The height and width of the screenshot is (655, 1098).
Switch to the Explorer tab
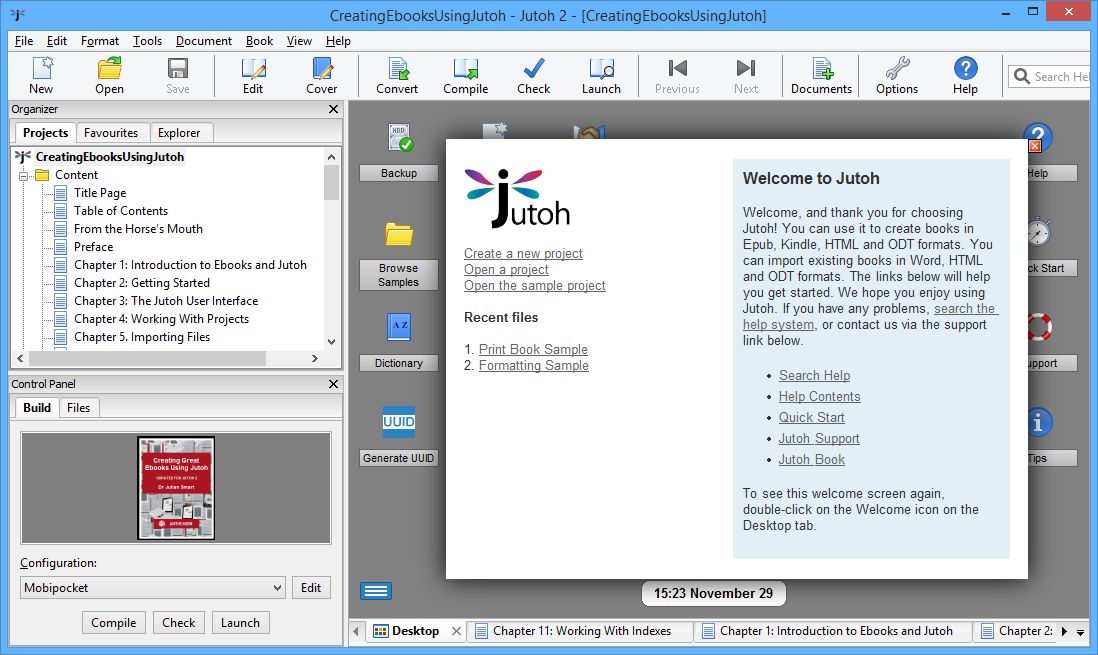(x=179, y=132)
